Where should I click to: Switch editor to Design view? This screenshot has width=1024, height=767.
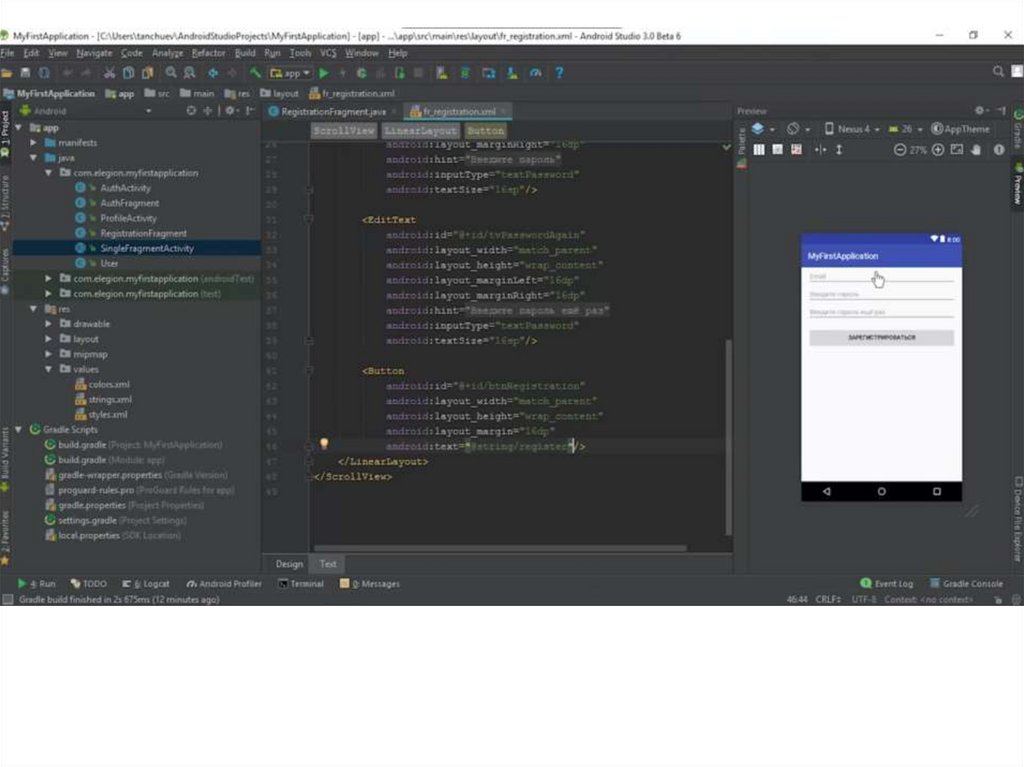coord(289,564)
